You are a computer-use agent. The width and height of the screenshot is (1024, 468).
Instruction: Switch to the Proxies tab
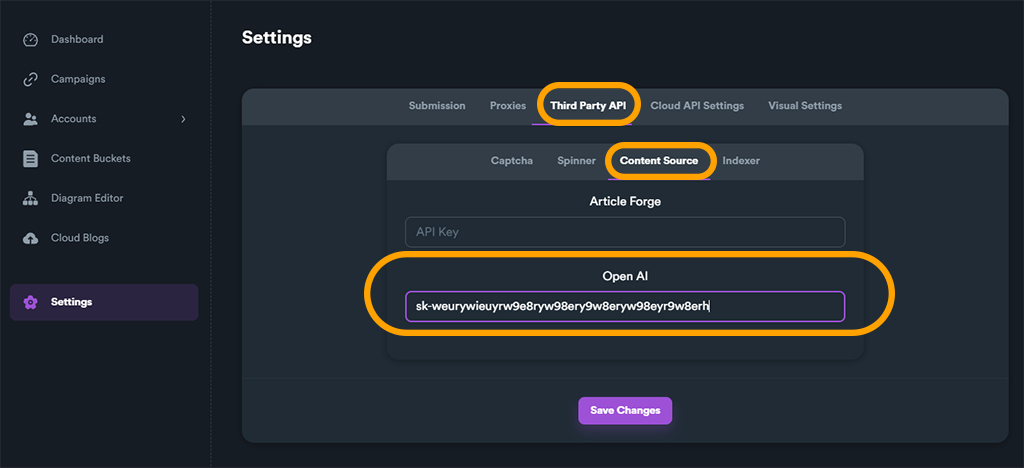[x=507, y=106]
